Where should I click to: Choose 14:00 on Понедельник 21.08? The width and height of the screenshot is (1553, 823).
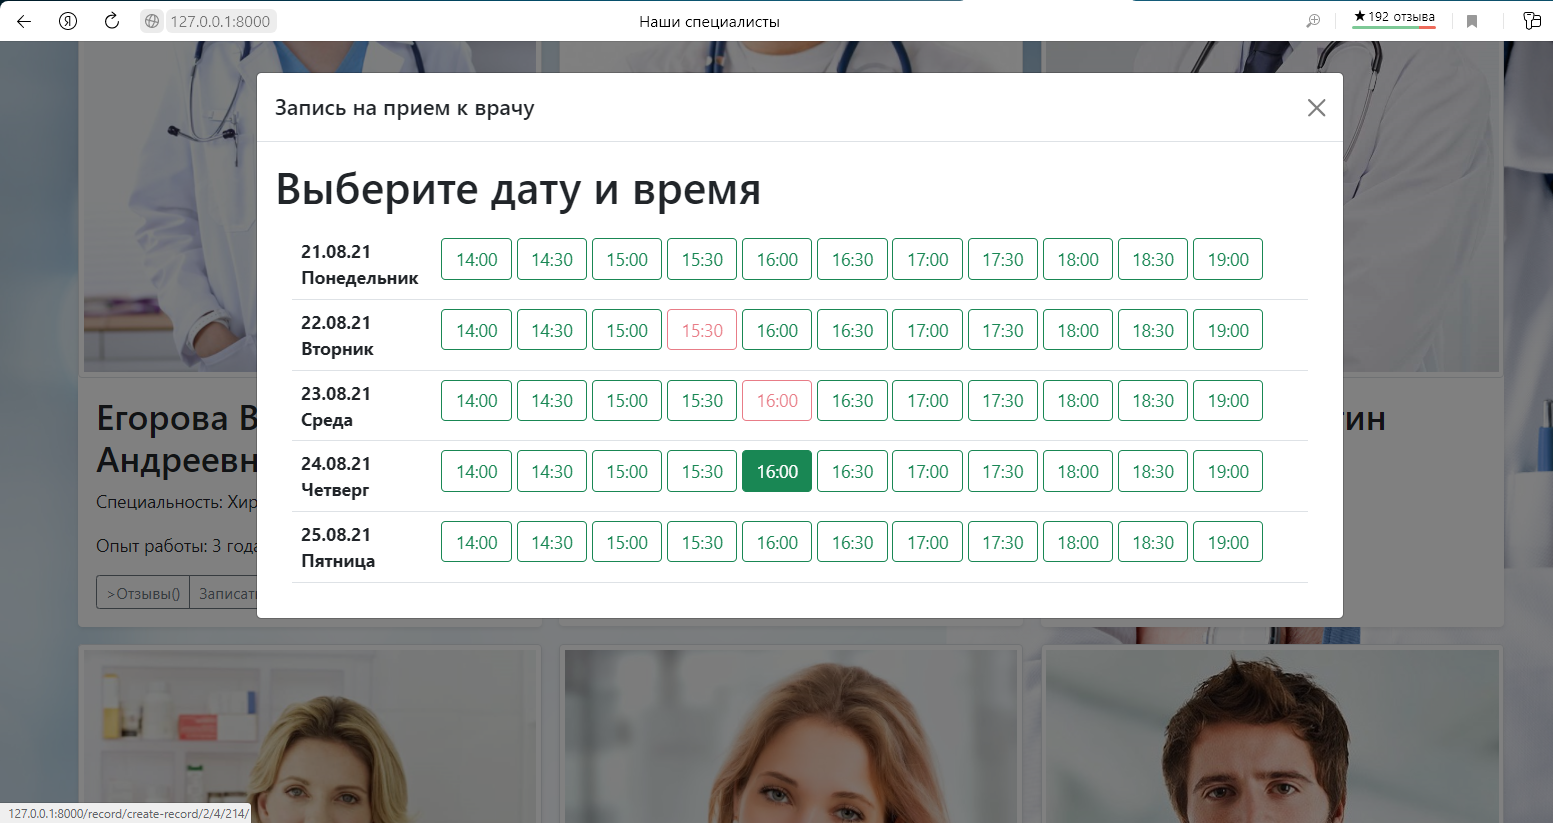pos(476,258)
